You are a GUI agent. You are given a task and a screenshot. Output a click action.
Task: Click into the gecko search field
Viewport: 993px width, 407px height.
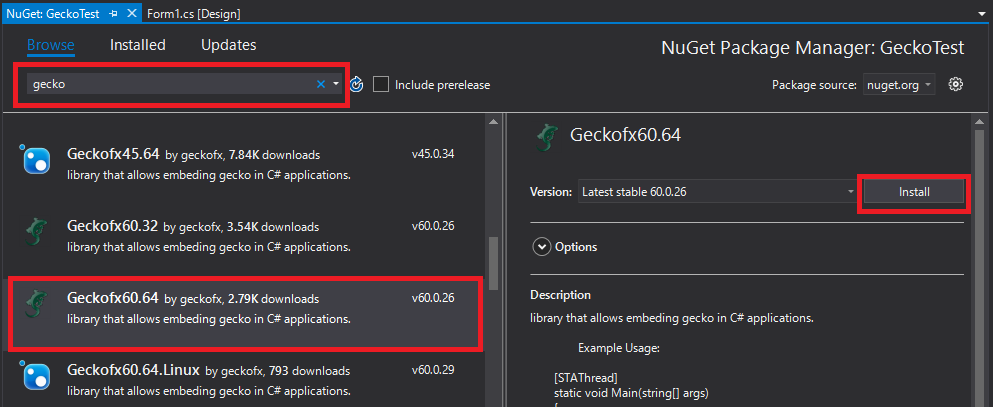pyautogui.click(x=172, y=84)
